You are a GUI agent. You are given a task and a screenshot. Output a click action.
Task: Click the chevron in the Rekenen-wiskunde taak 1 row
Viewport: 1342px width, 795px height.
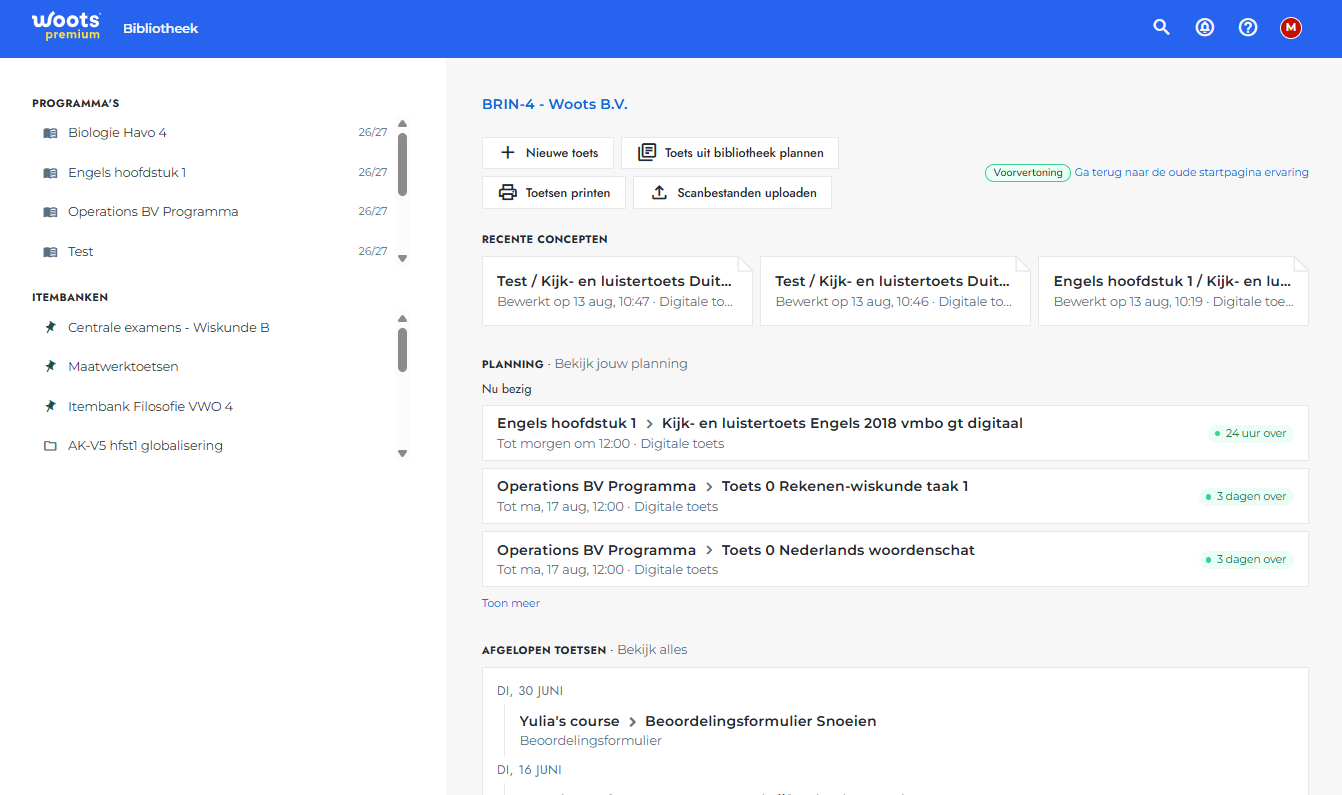click(x=709, y=487)
